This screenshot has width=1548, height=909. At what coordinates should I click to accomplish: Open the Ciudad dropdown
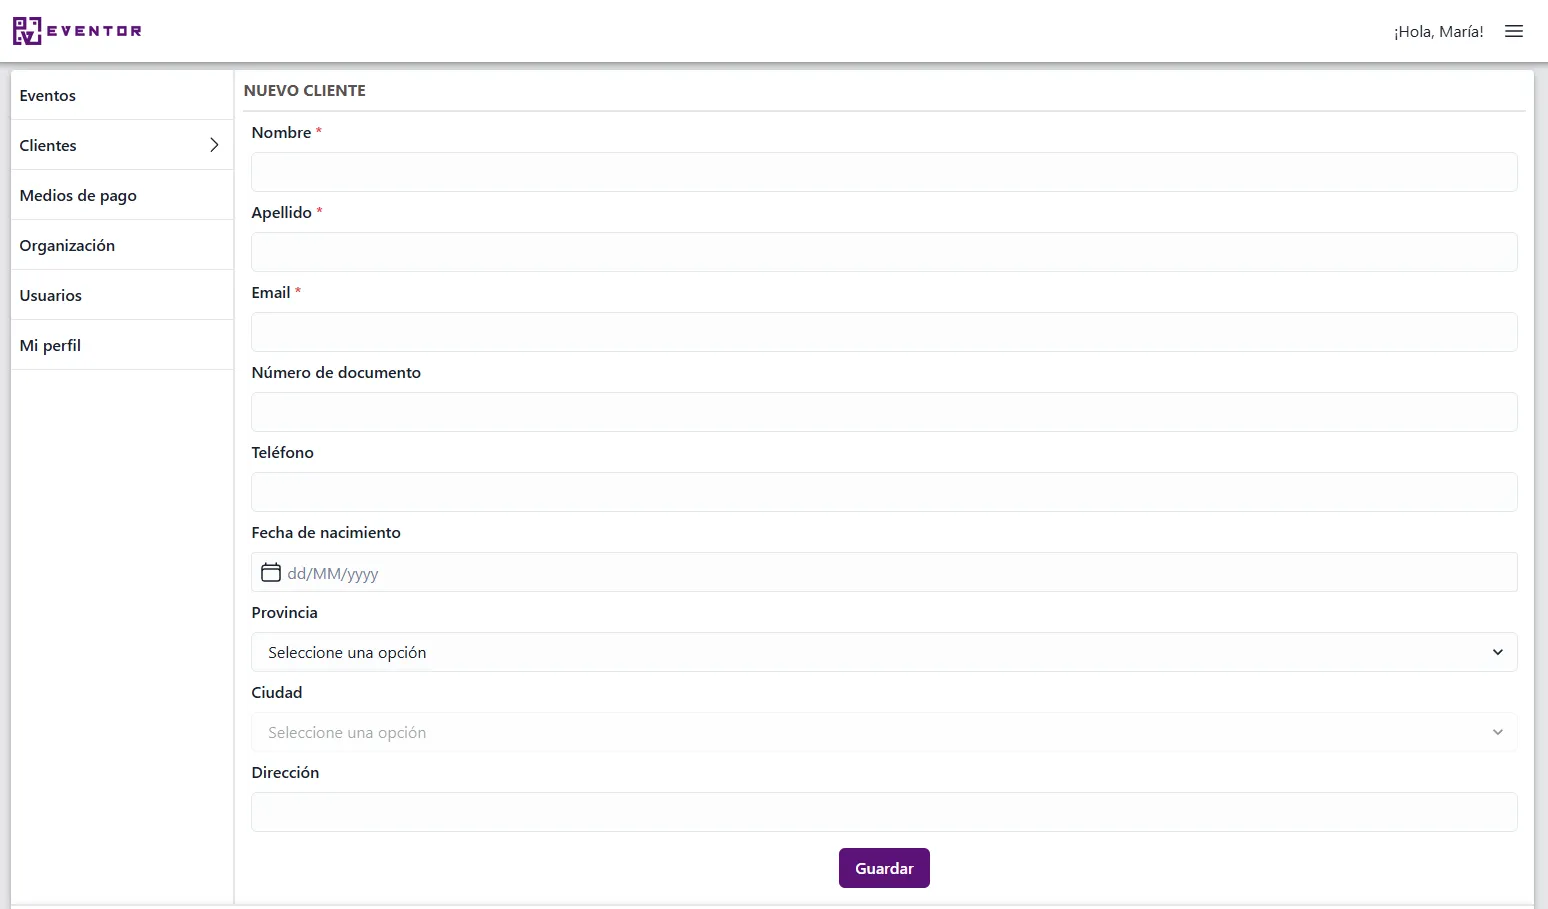(x=884, y=732)
